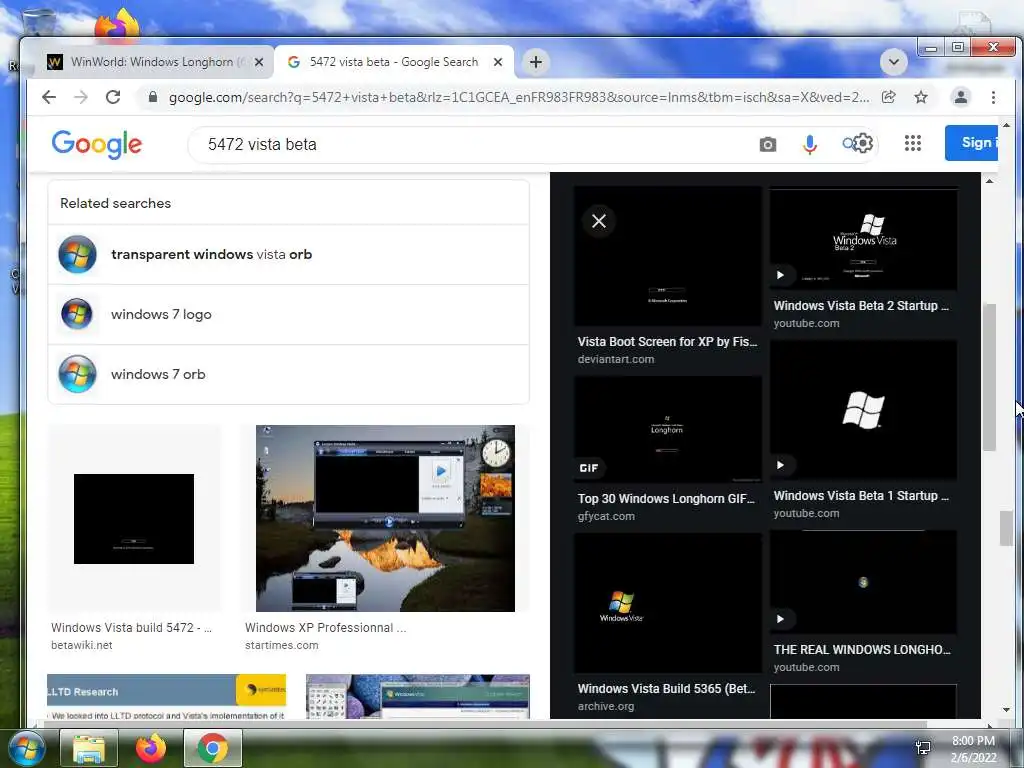Viewport: 1024px width, 768px height.
Task: Click the padlock site info icon
Action: [x=153, y=97]
